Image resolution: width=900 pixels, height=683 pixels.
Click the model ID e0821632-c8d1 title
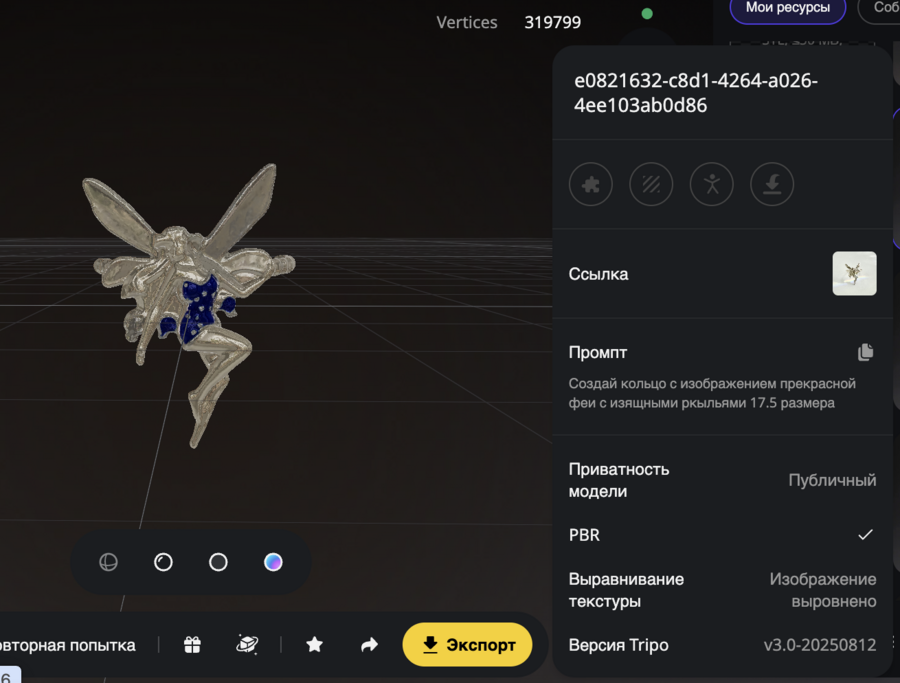tap(696, 93)
